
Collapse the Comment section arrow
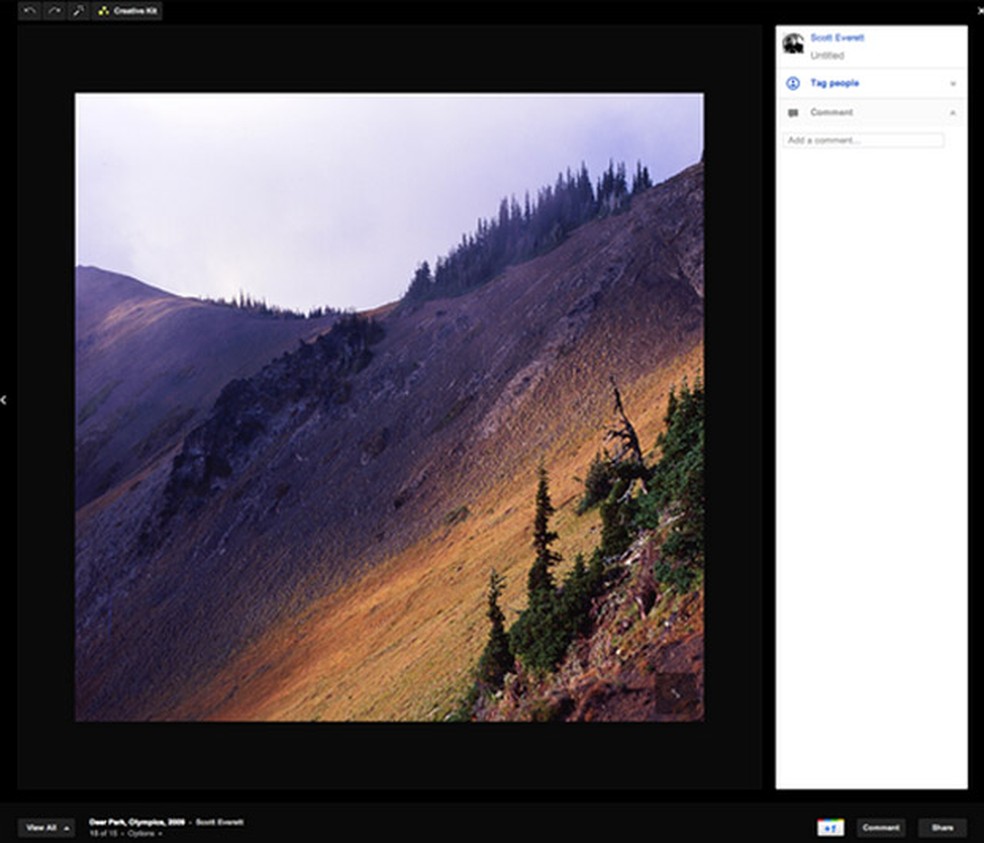[953, 113]
